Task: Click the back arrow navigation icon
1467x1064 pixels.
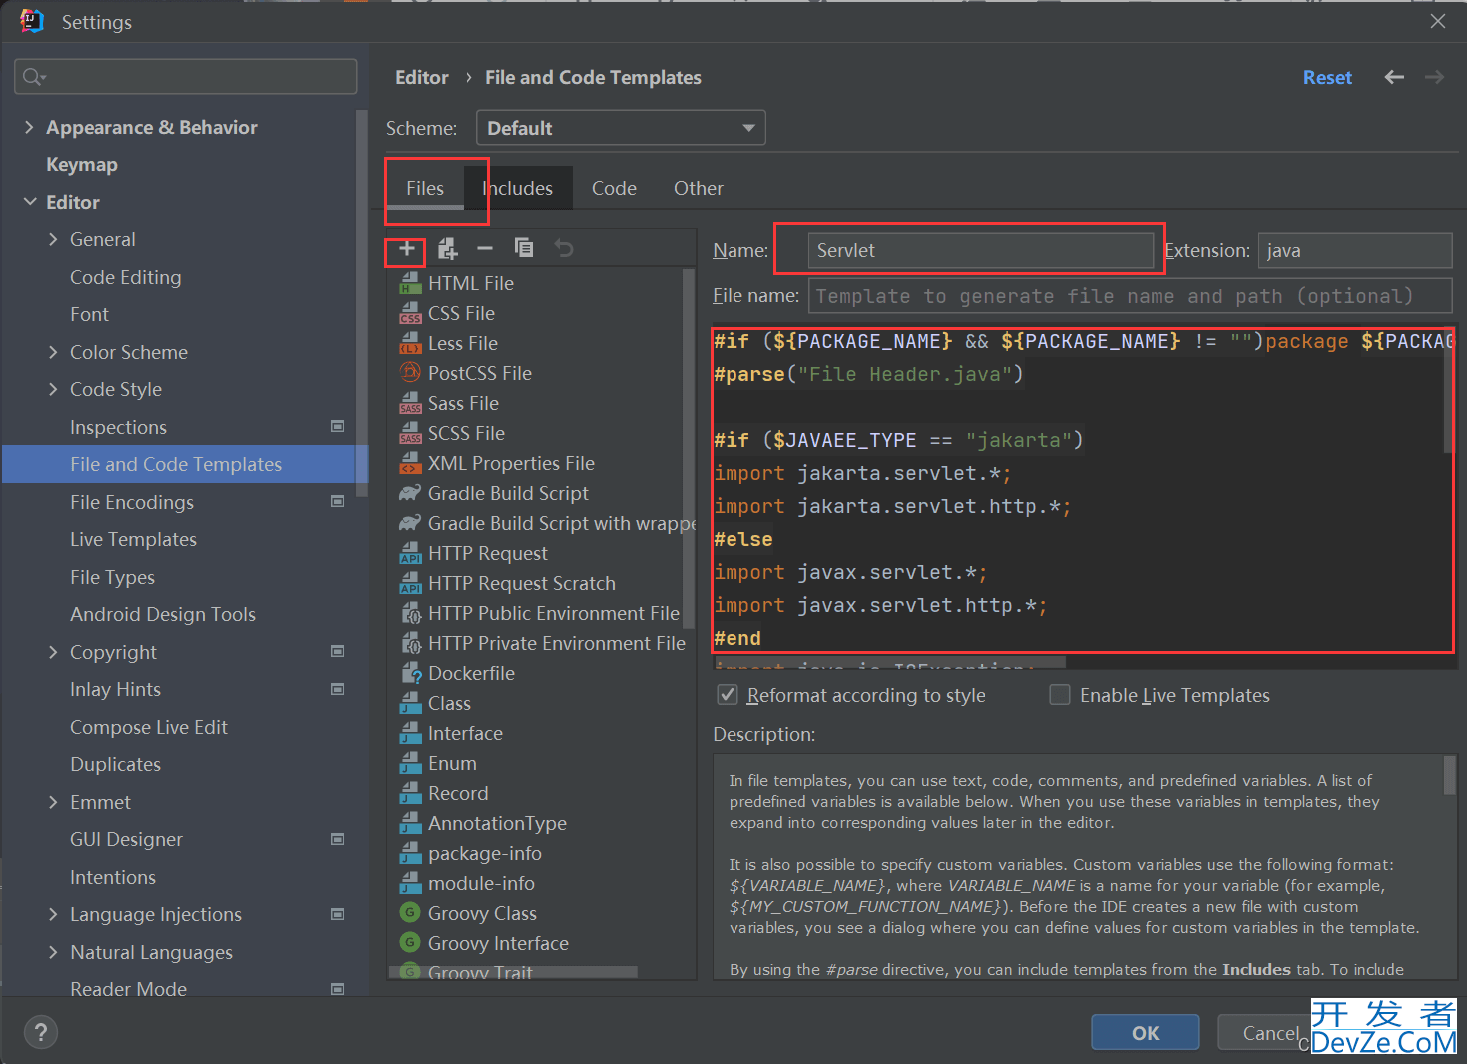Action: pos(1394,77)
